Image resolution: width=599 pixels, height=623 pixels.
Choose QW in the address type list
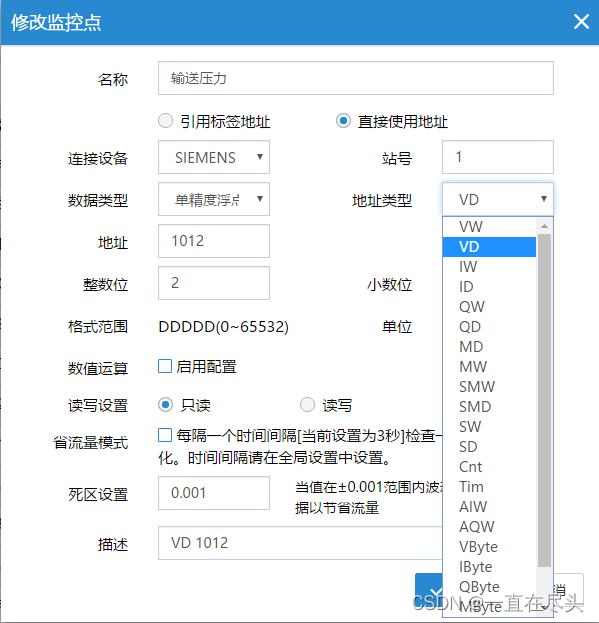pos(489,307)
